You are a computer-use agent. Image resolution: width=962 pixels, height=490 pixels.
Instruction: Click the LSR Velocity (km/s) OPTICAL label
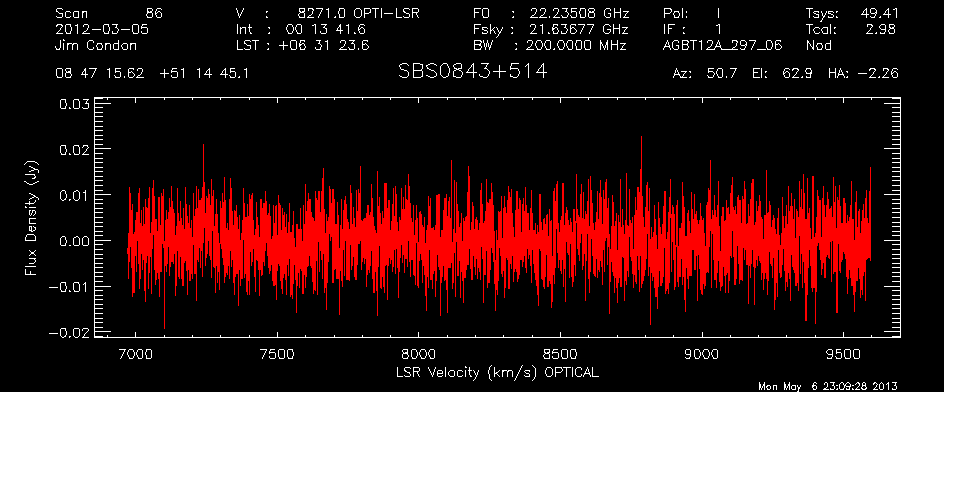tap(497, 373)
